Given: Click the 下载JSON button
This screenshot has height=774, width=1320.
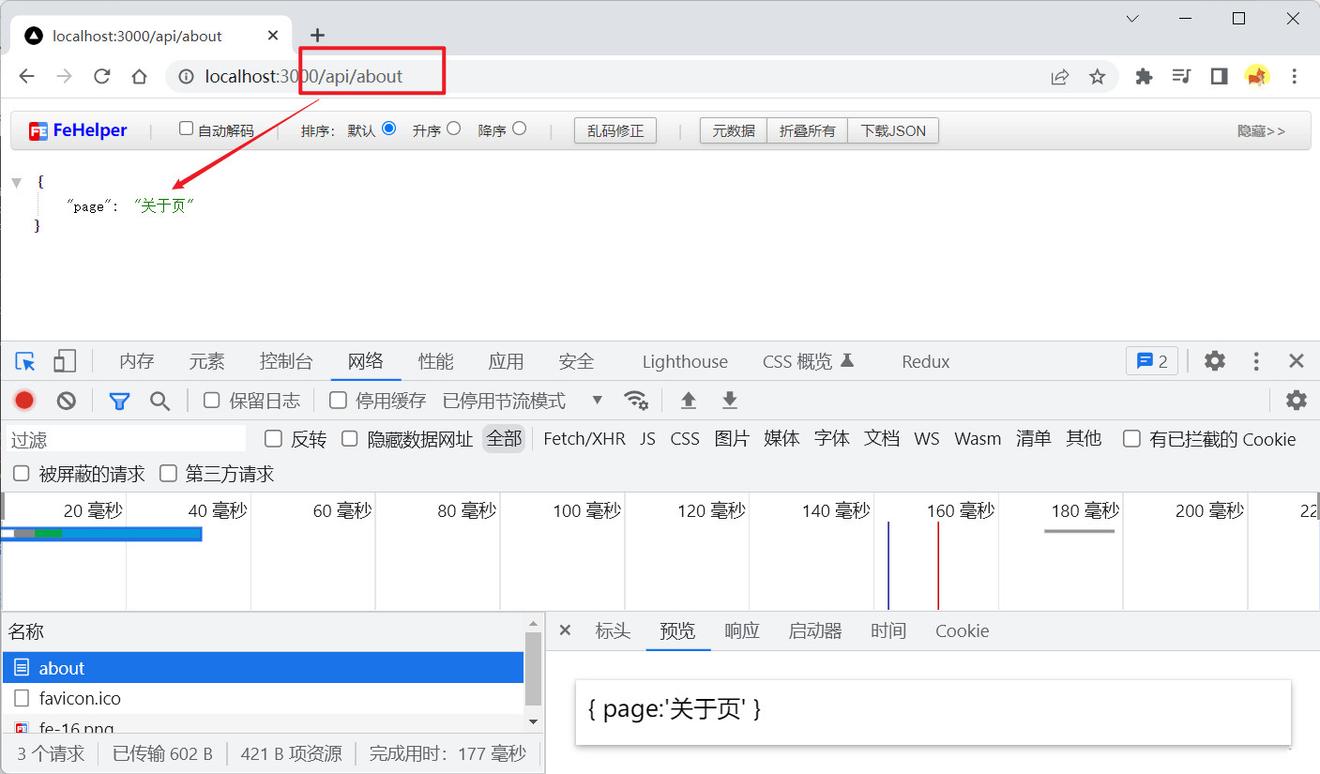Looking at the screenshot, I should click(x=893, y=130).
